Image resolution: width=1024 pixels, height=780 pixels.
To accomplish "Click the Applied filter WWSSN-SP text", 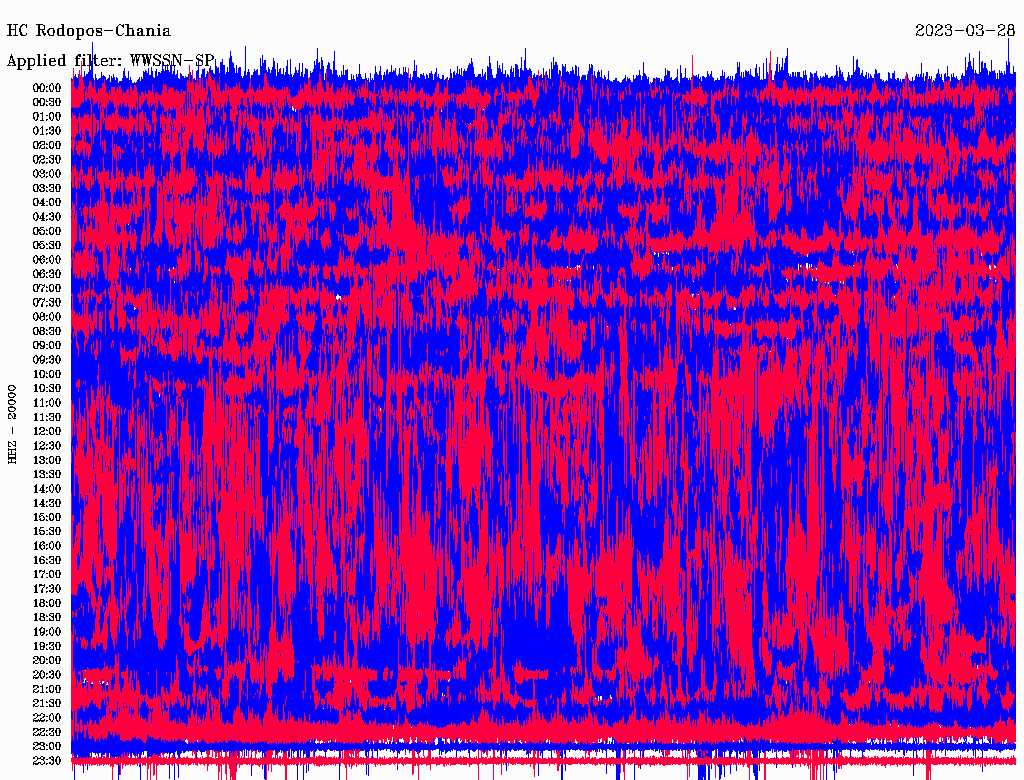I will coord(111,60).
